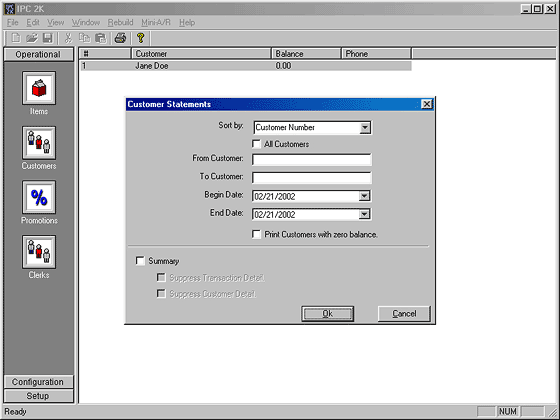Viewport: 560px width, 420px height.
Task: Open the Mini-A/R menu
Action: coord(156,22)
